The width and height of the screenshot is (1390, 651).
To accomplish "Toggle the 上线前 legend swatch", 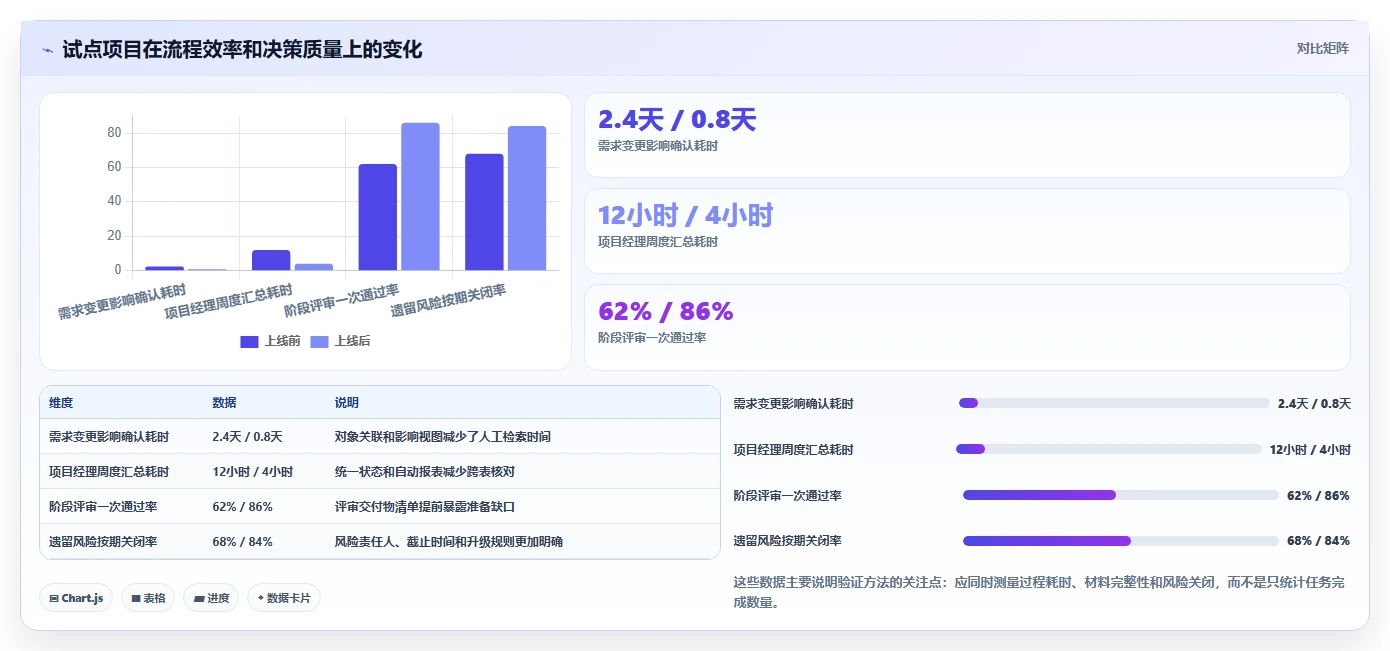I will pyautogui.click(x=249, y=341).
